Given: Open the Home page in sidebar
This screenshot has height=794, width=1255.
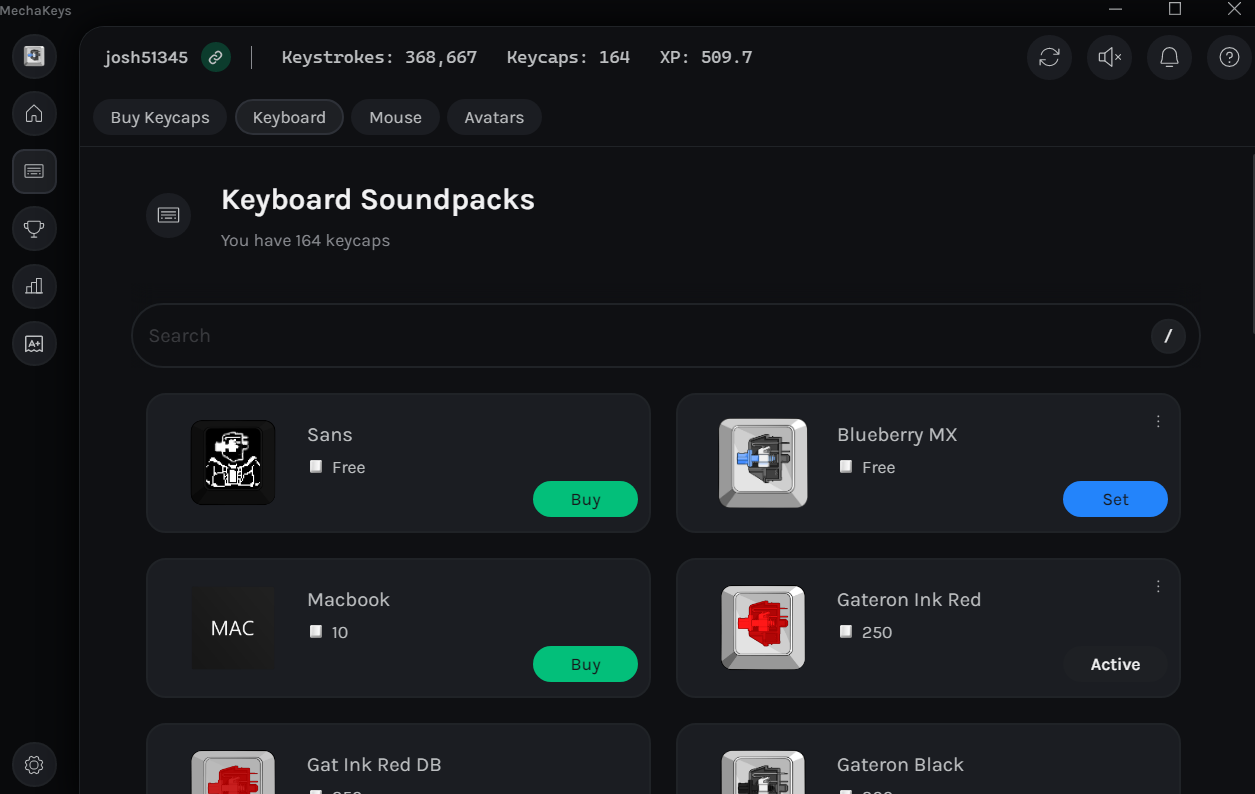Looking at the screenshot, I should 34,114.
